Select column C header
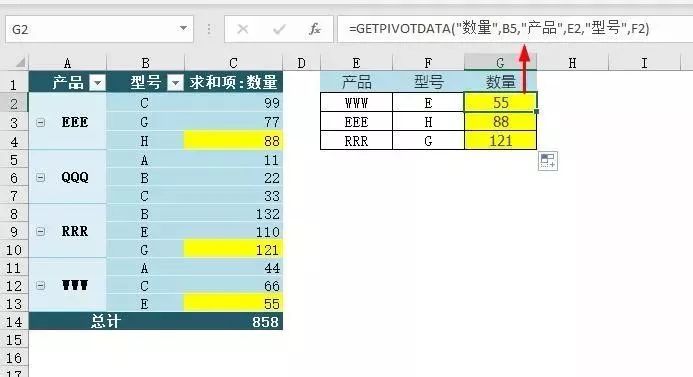The height and width of the screenshot is (377, 693). coord(233,63)
